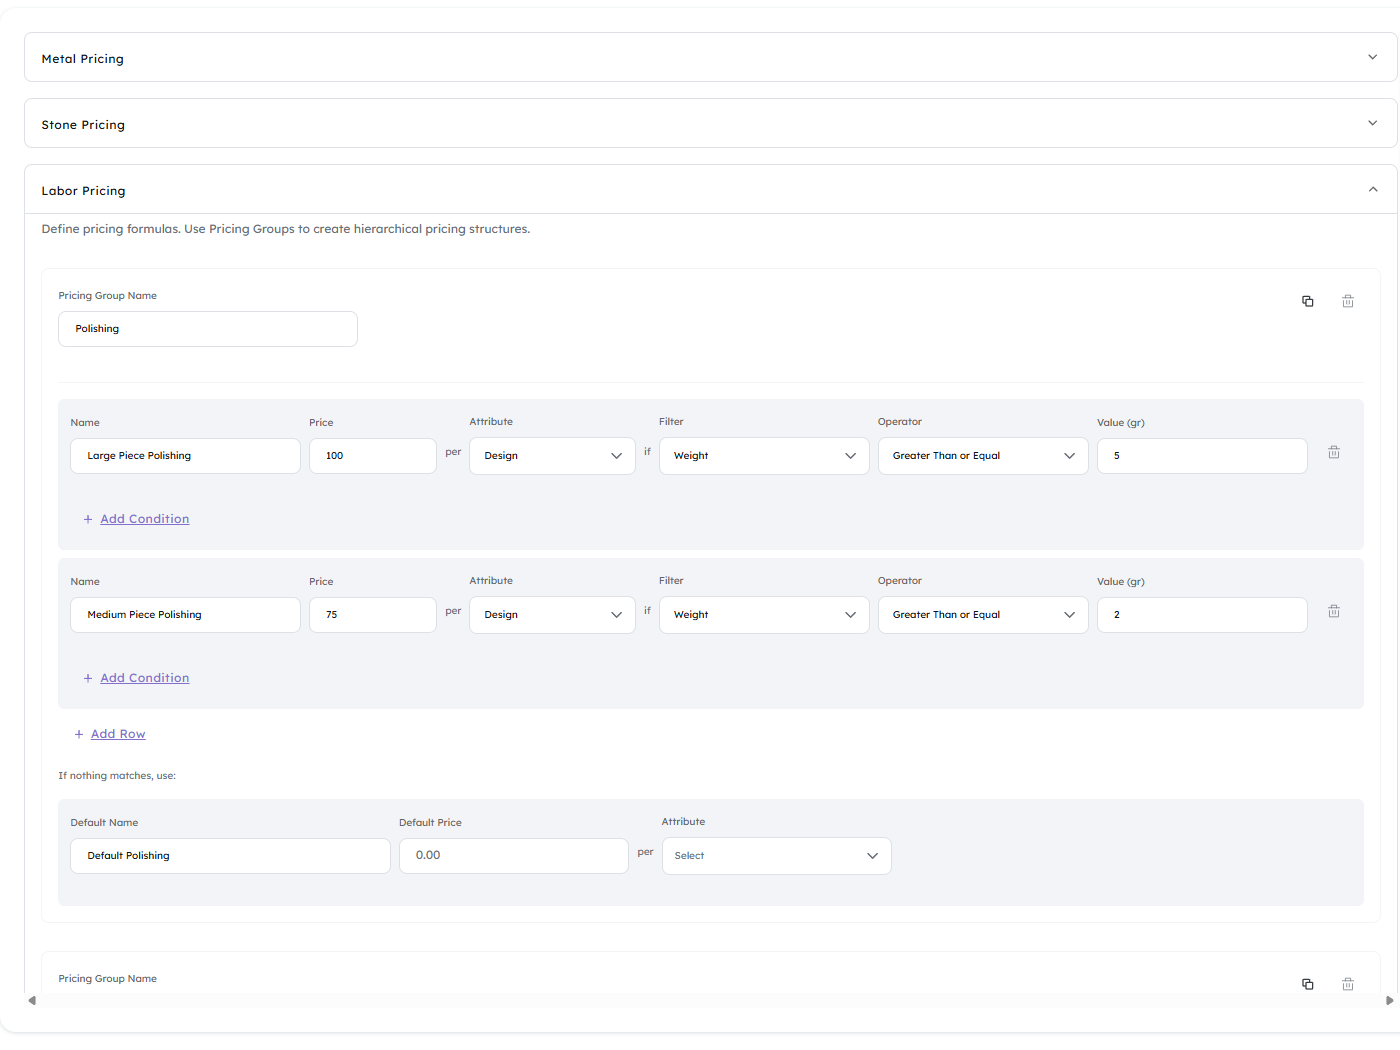
Task: Edit the value field showing 5
Action: coord(1202,456)
